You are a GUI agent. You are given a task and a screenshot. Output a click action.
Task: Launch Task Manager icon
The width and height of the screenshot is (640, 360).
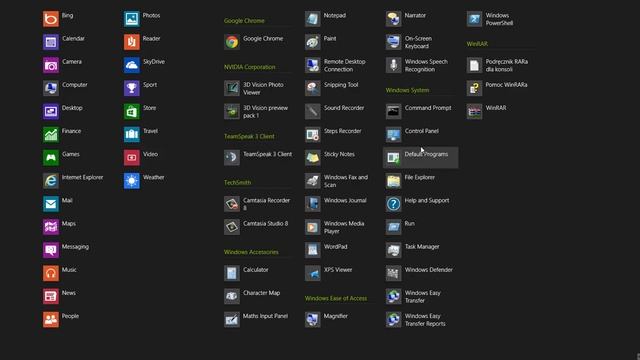pos(393,250)
